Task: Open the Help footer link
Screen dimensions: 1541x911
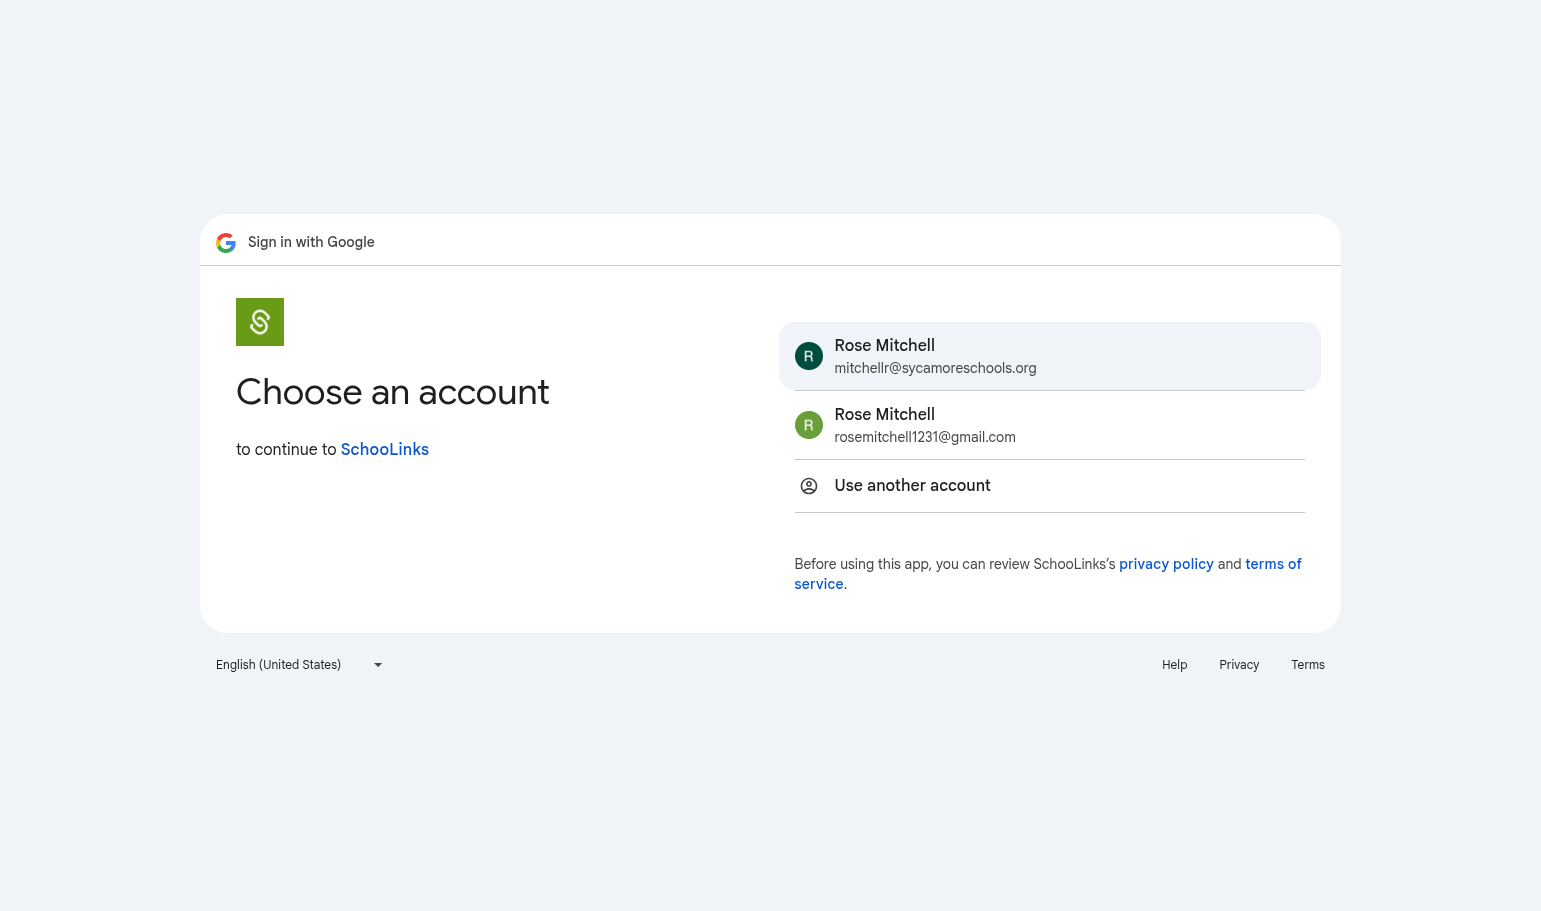Action: click(1174, 665)
